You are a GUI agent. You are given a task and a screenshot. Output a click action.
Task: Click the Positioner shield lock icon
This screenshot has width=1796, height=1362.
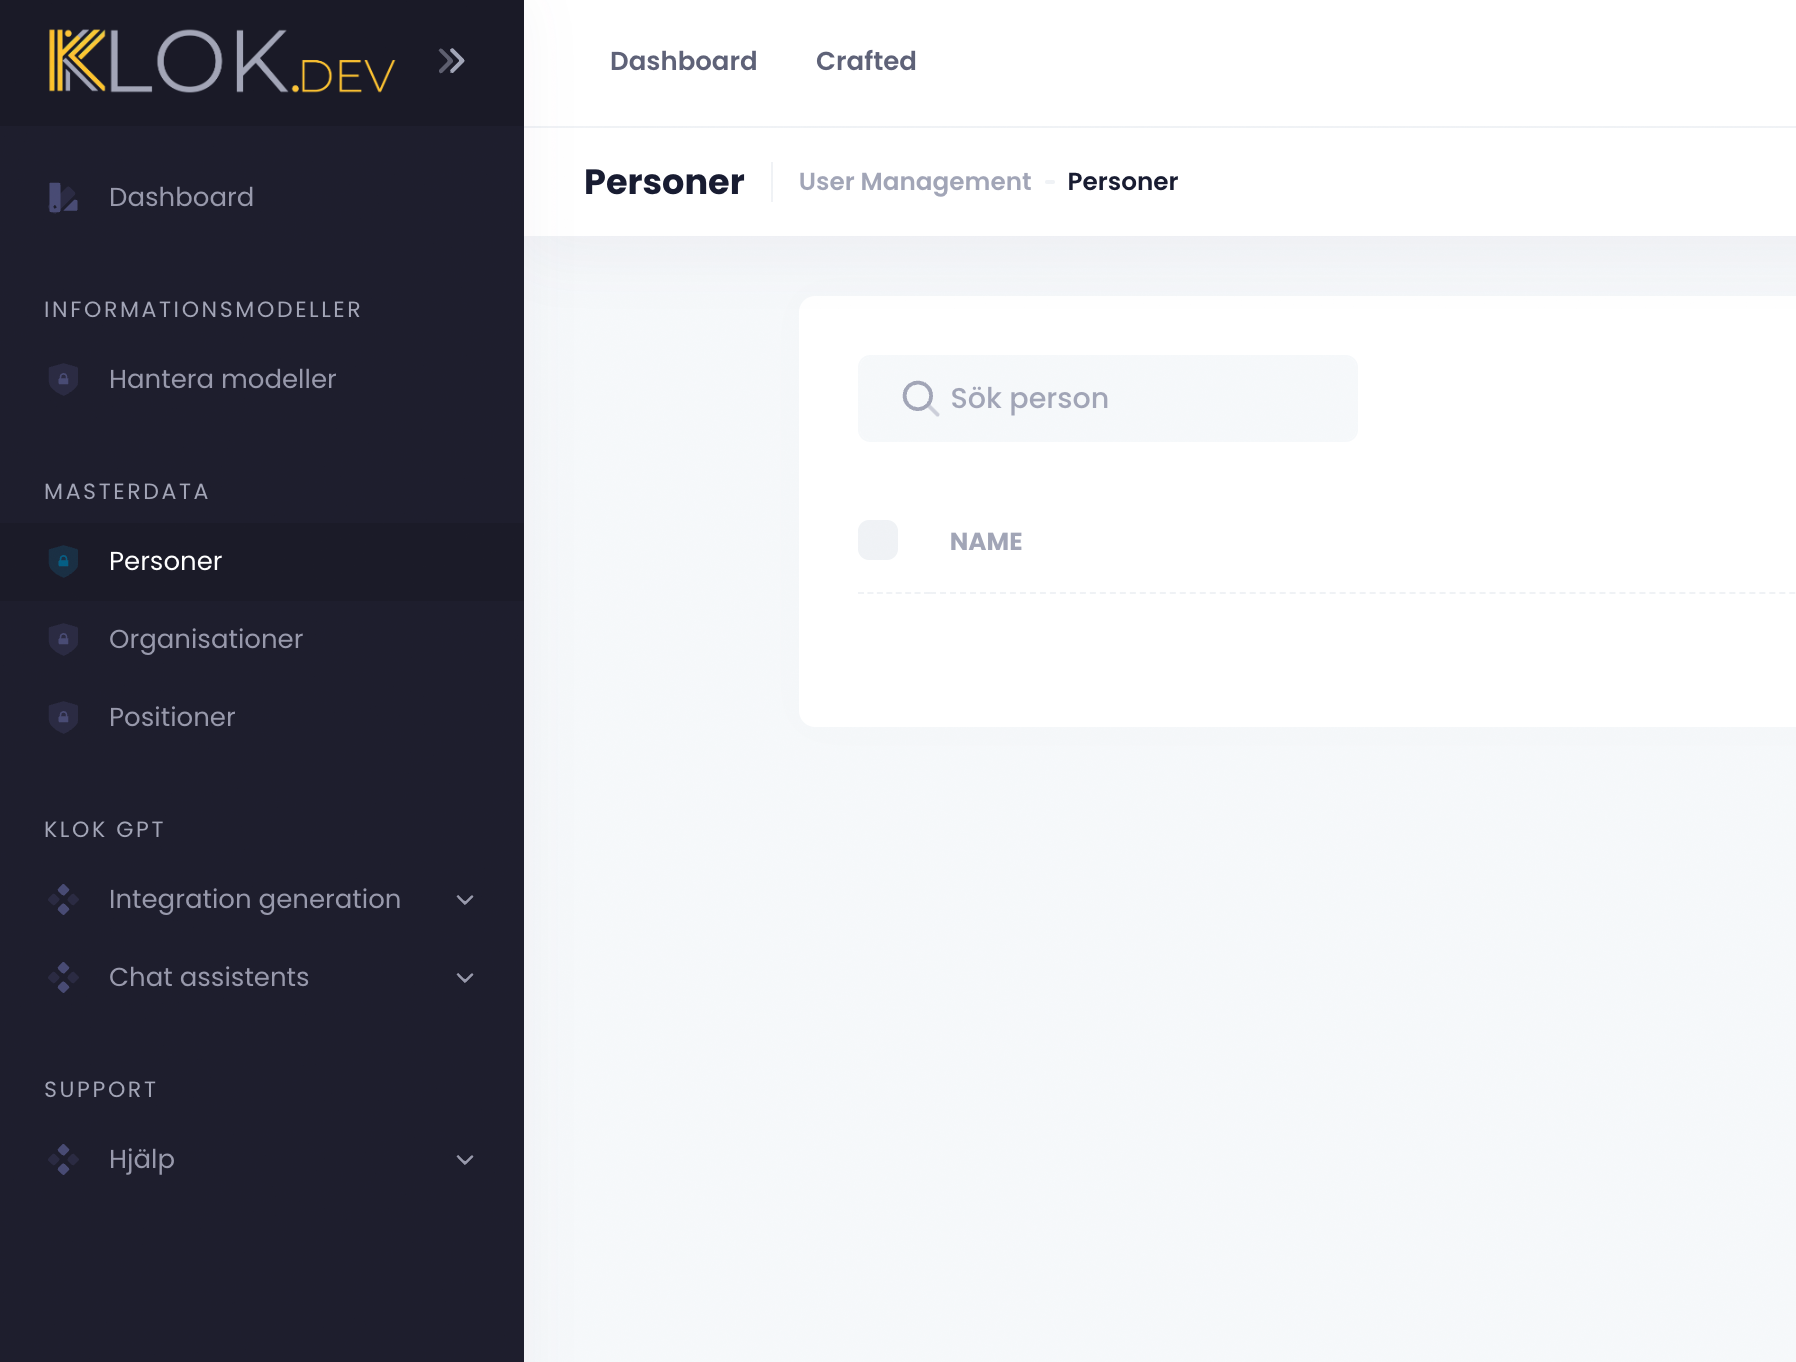(x=63, y=717)
